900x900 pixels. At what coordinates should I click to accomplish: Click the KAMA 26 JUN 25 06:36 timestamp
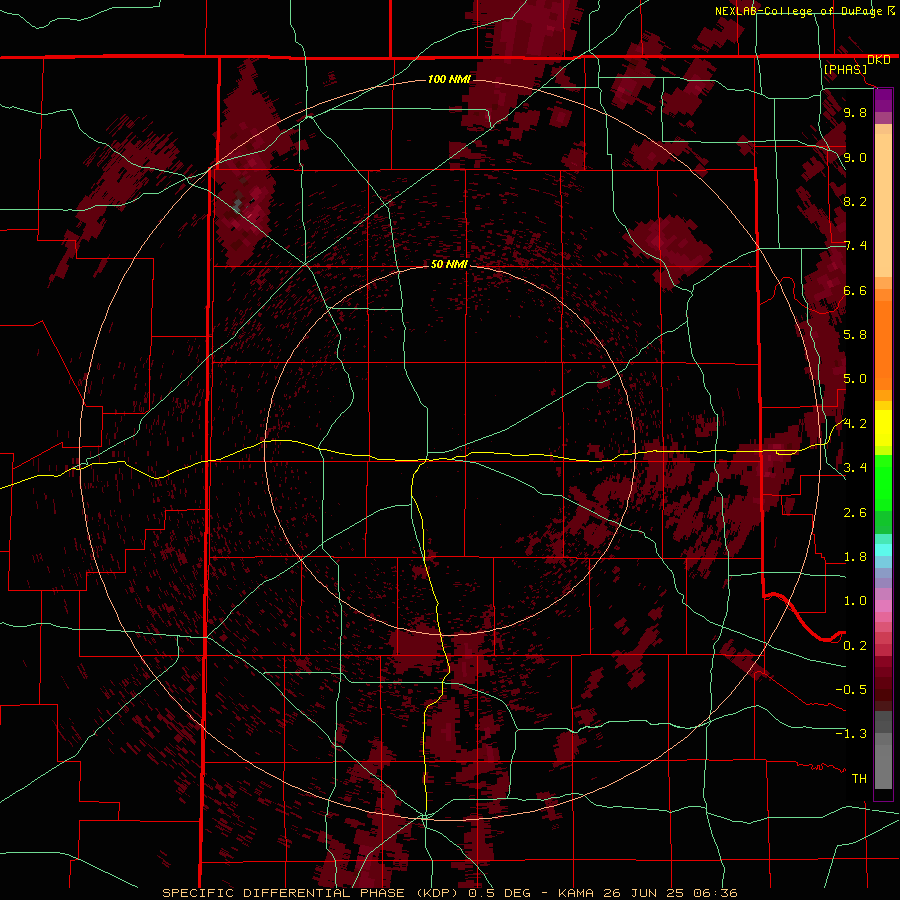pos(647,893)
